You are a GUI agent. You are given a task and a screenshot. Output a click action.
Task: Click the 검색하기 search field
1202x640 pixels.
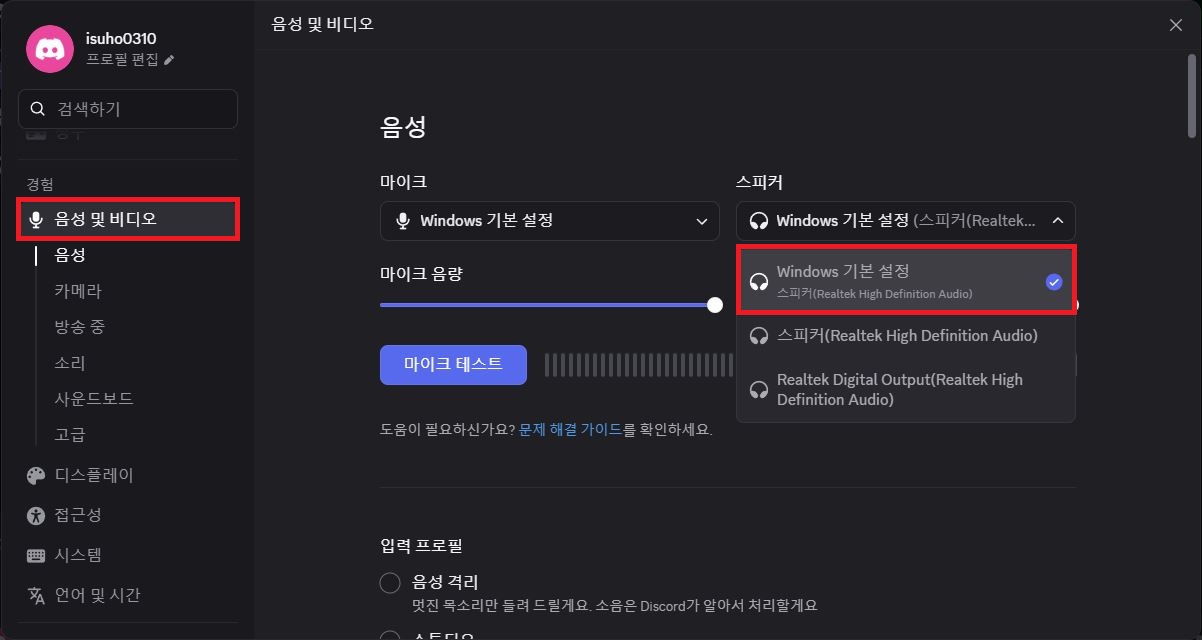(128, 109)
